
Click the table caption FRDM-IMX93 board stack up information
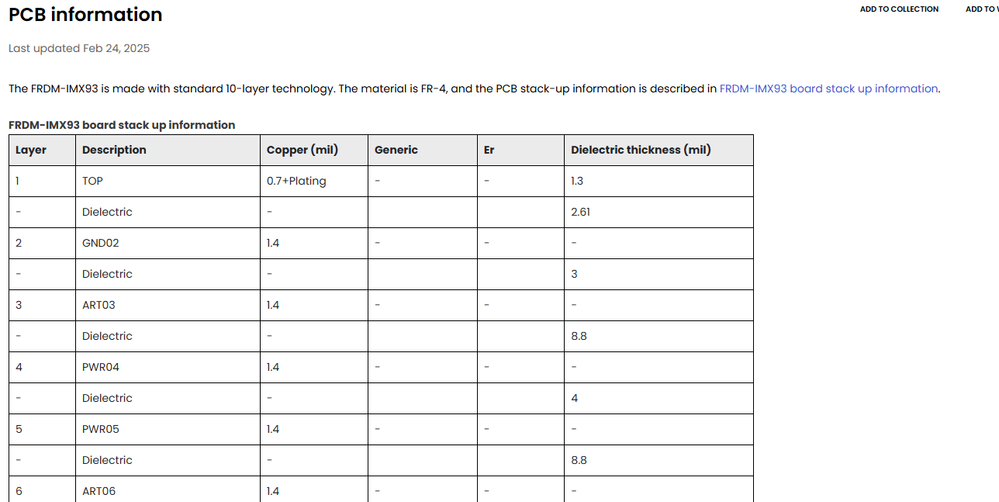[122, 125]
